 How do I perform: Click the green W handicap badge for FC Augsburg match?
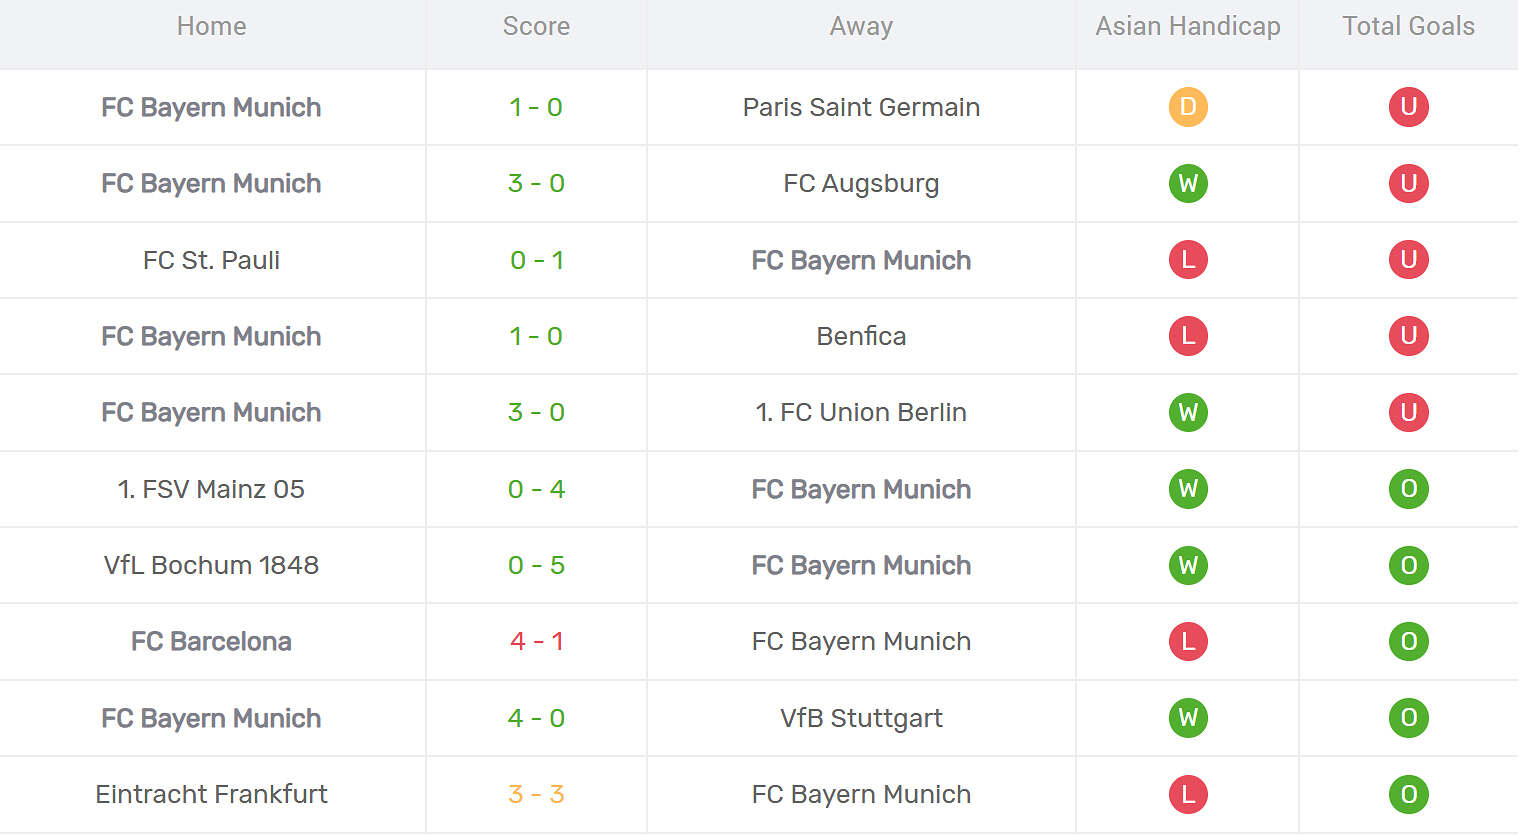(1188, 184)
